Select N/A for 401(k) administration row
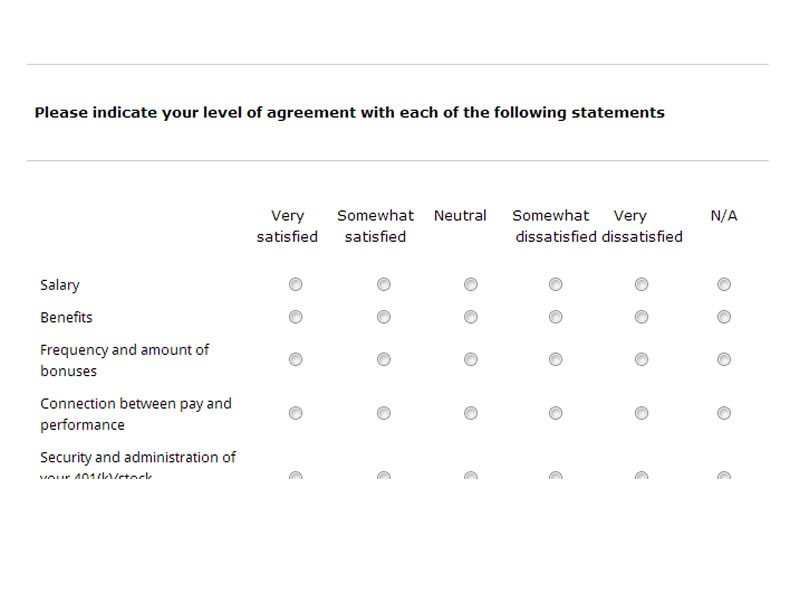The width and height of the screenshot is (800, 600). (724, 477)
